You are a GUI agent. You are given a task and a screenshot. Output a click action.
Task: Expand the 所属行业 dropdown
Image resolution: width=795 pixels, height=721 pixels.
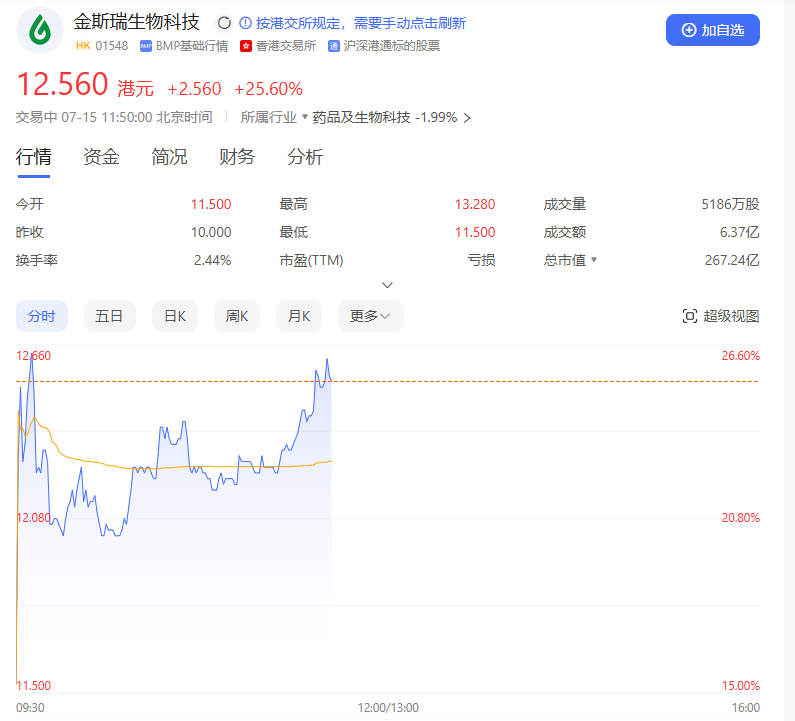coord(305,117)
